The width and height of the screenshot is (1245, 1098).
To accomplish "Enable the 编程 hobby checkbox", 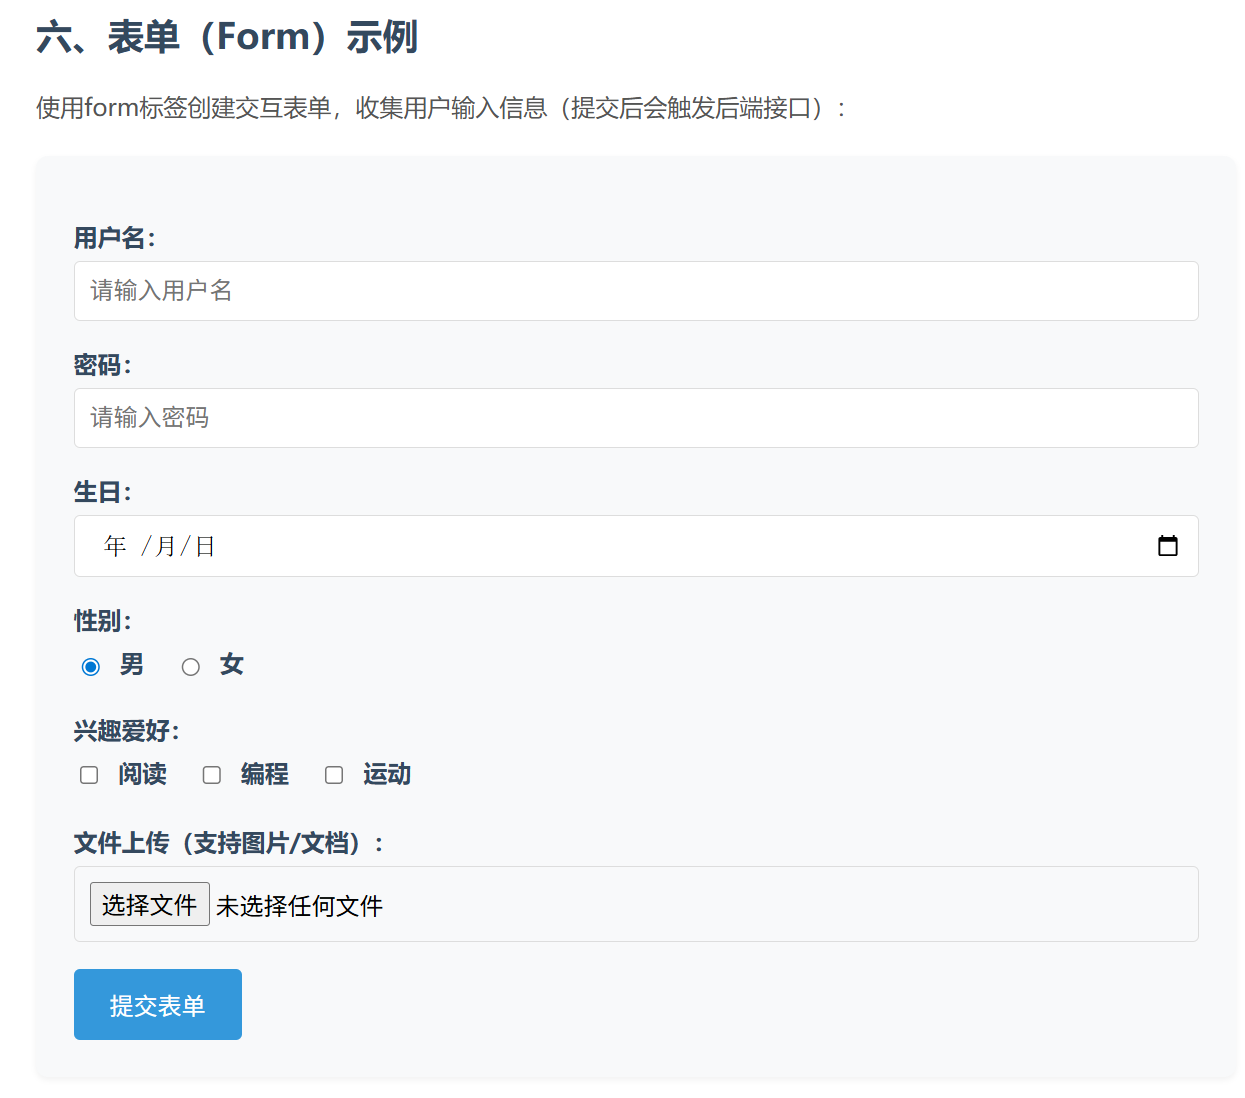I will click(211, 775).
